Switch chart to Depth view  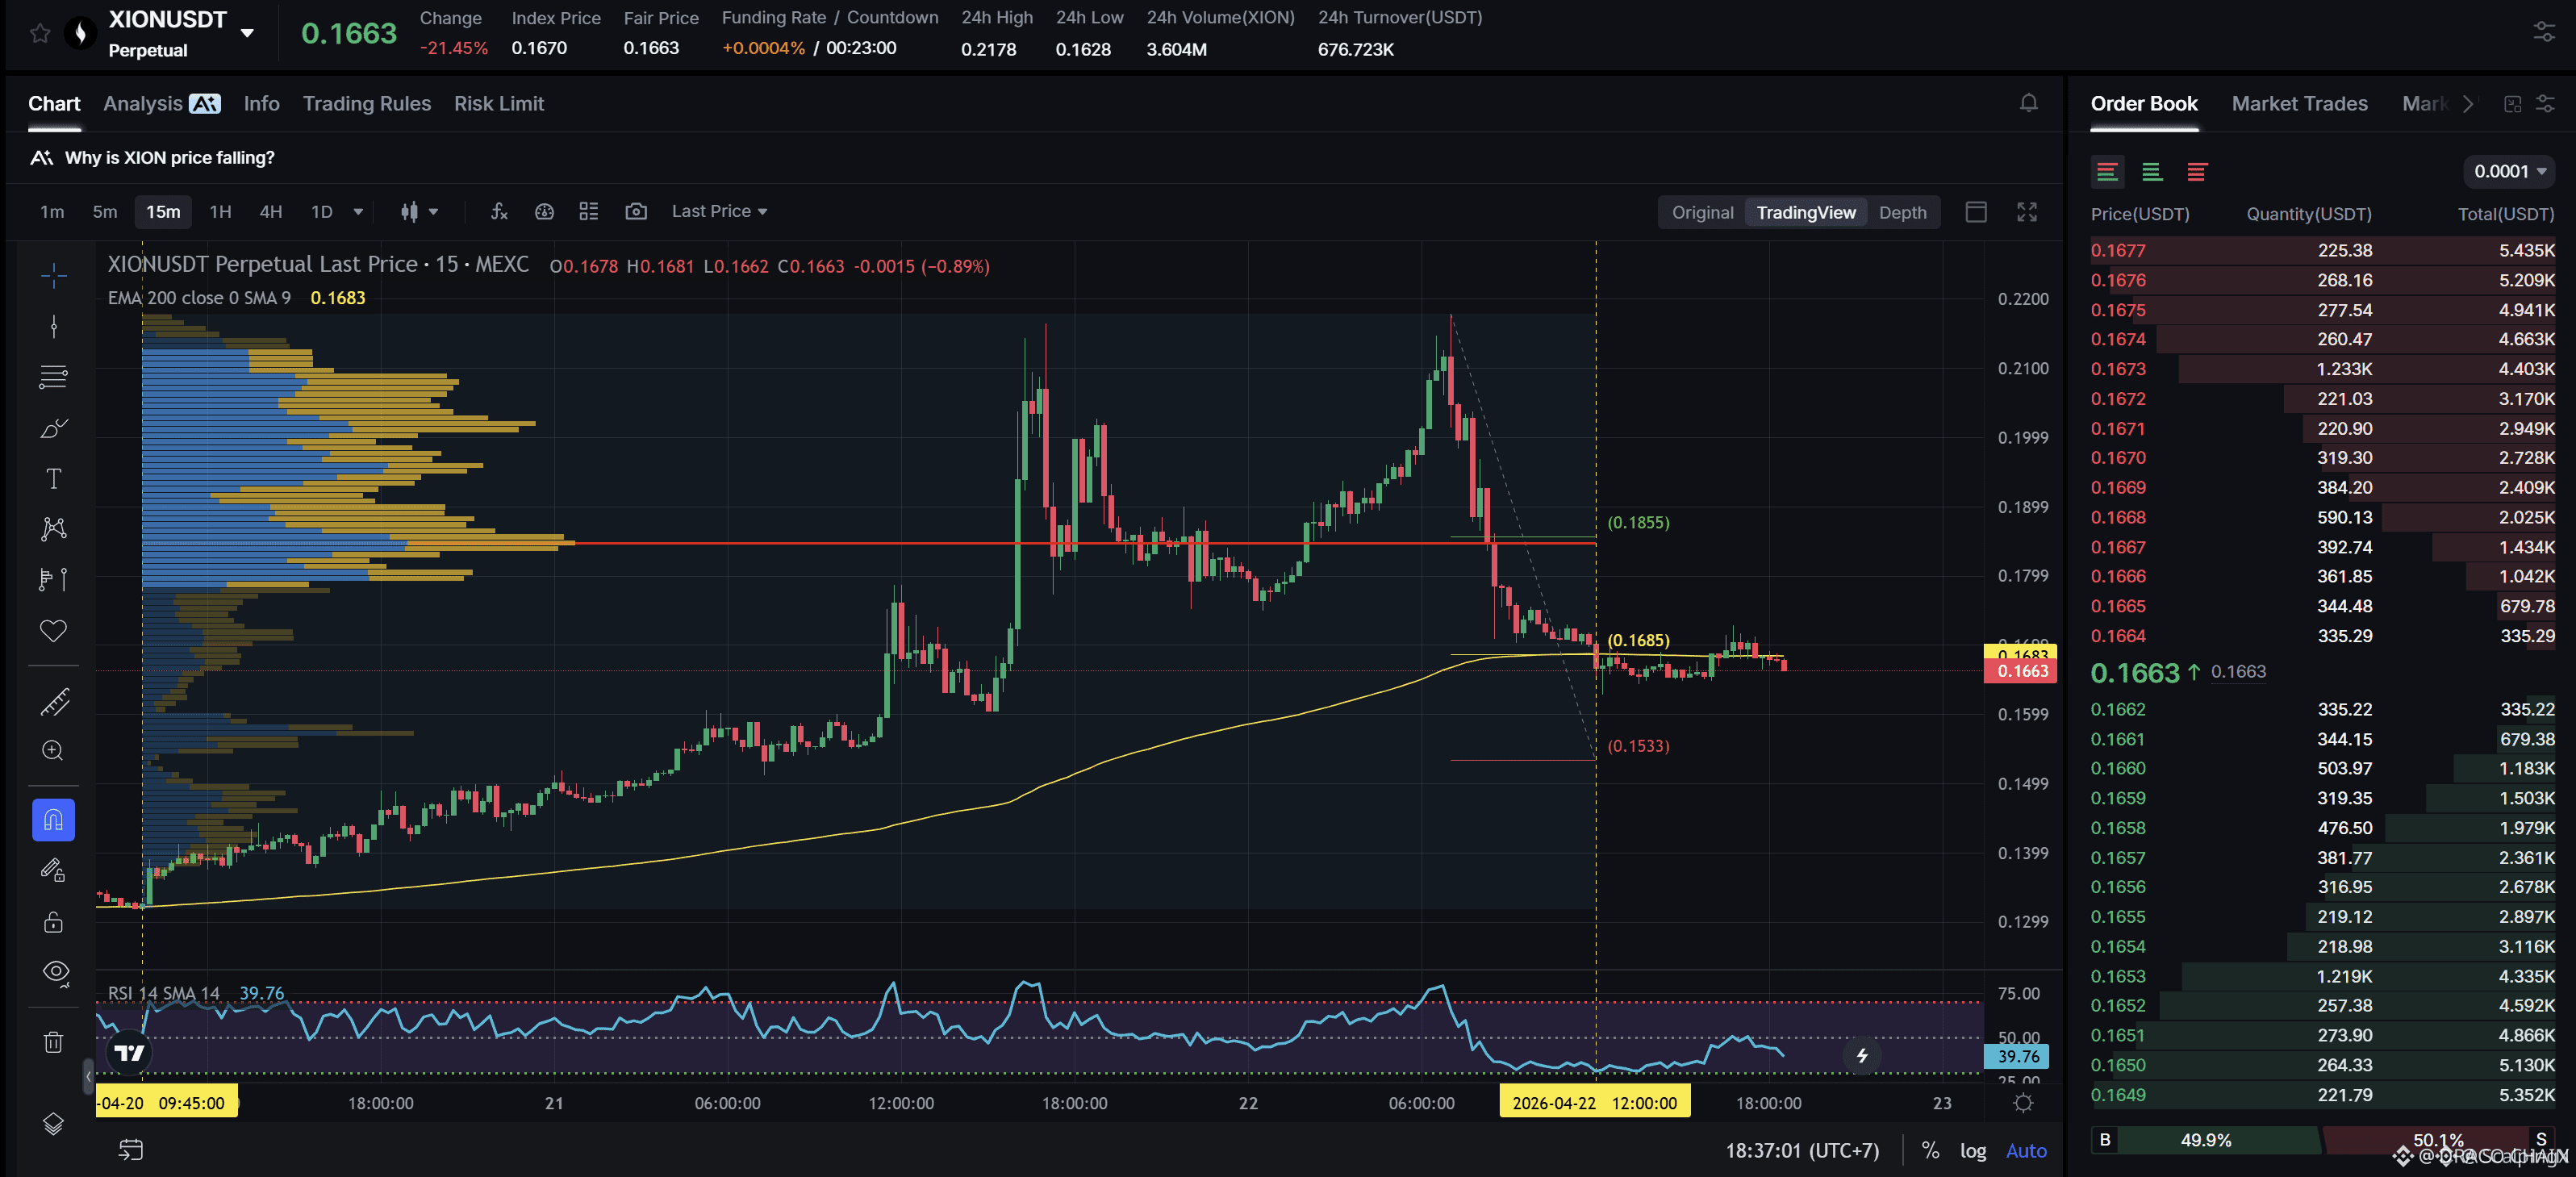[1902, 213]
